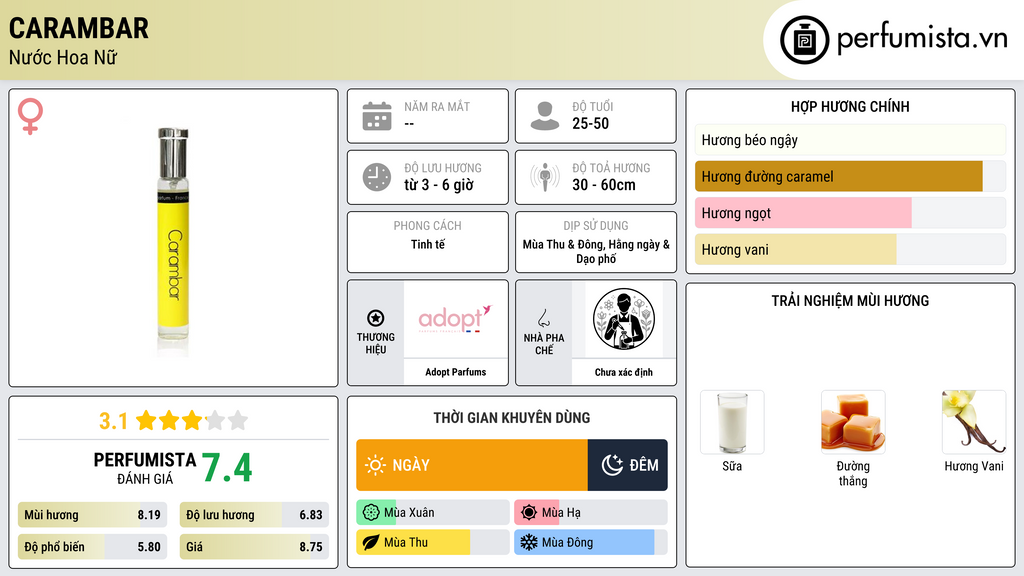1024x576 pixels.
Task: Click the sun icon in Ngày bar
Action: point(375,465)
